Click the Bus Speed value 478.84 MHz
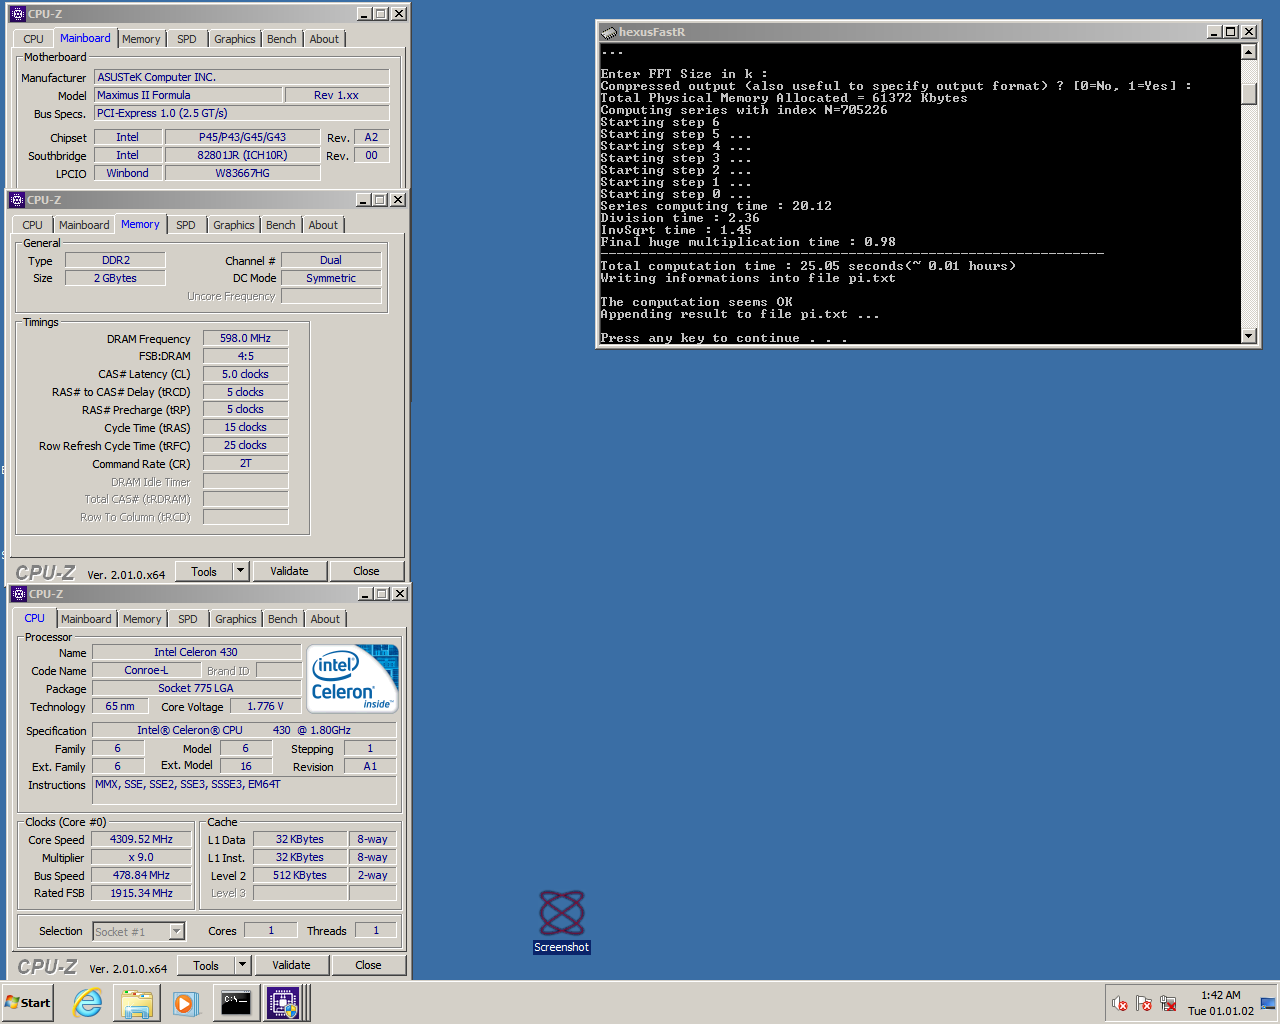The width and height of the screenshot is (1280, 1024). pyautogui.click(x=141, y=875)
